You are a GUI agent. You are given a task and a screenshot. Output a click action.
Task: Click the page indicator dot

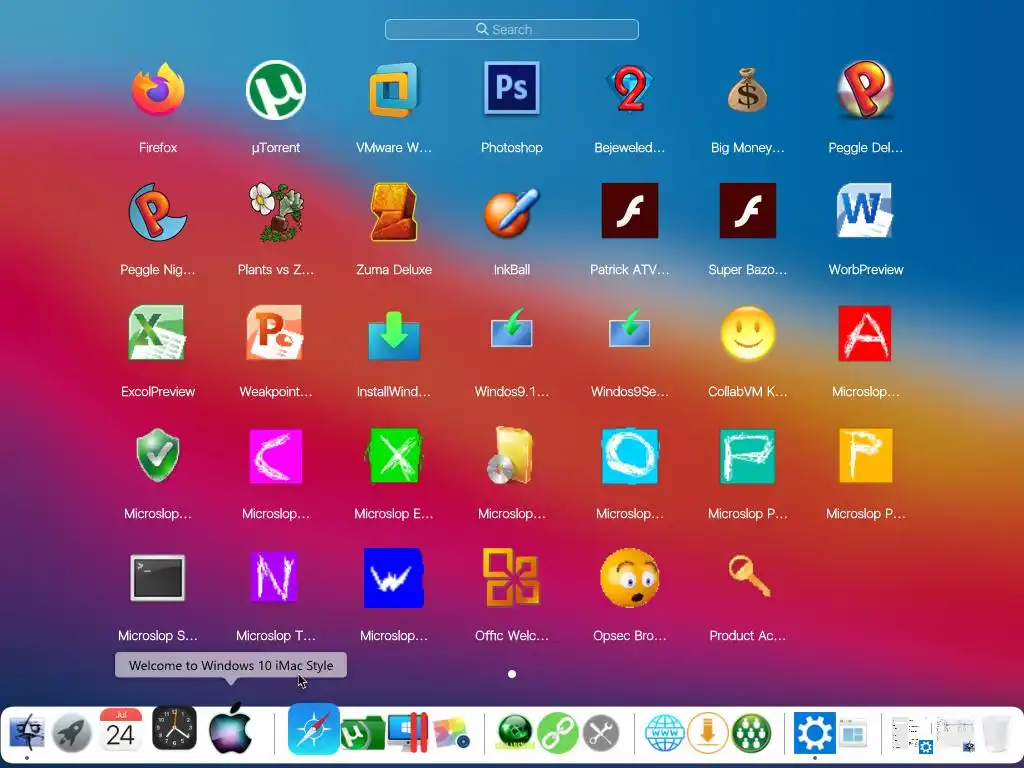tap(512, 673)
